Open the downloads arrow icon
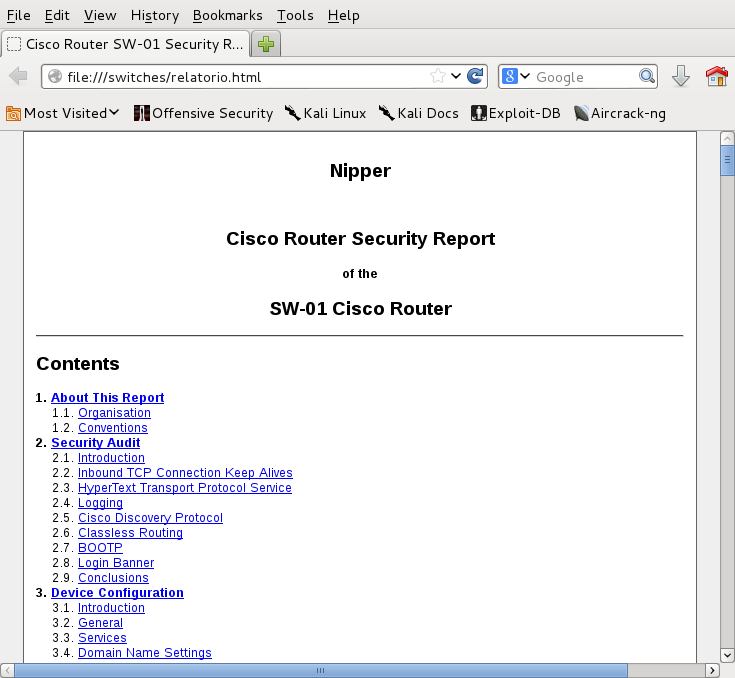This screenshot has width=735, height=678. [681, 76]
